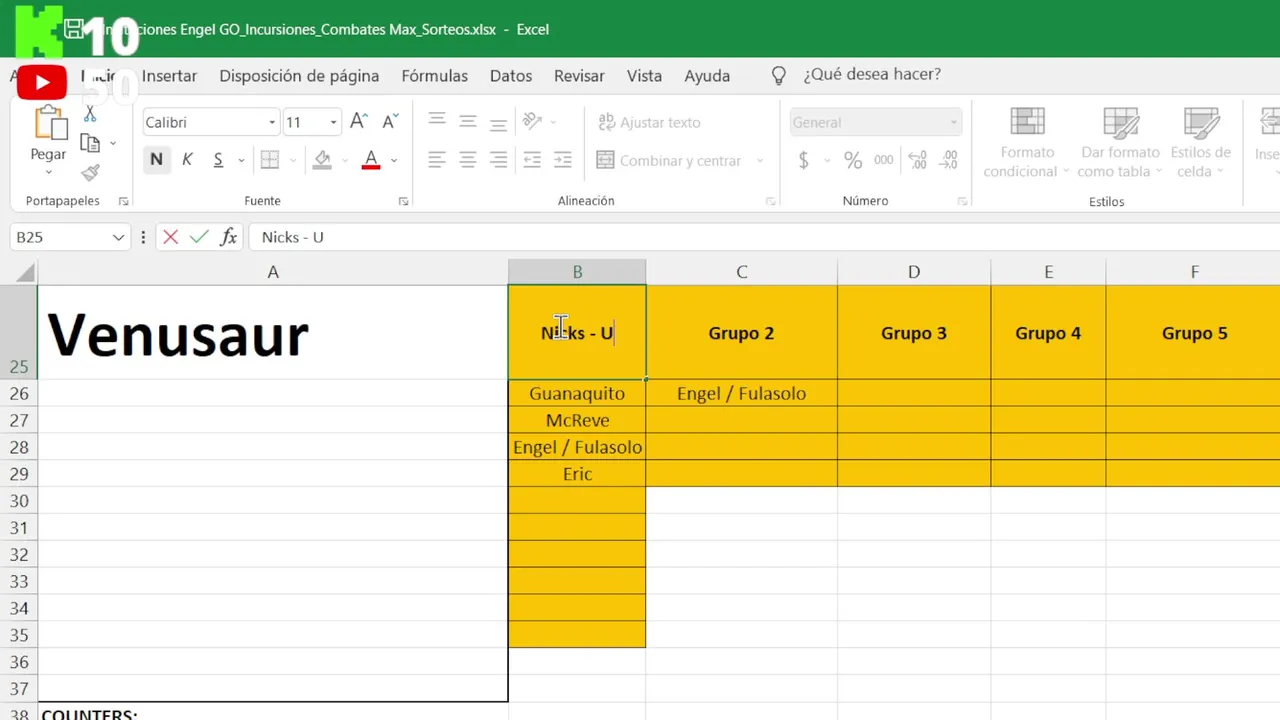The image size is (1280, 720).
Task: Confirm the entry with the checkmark
Action: 199,237
